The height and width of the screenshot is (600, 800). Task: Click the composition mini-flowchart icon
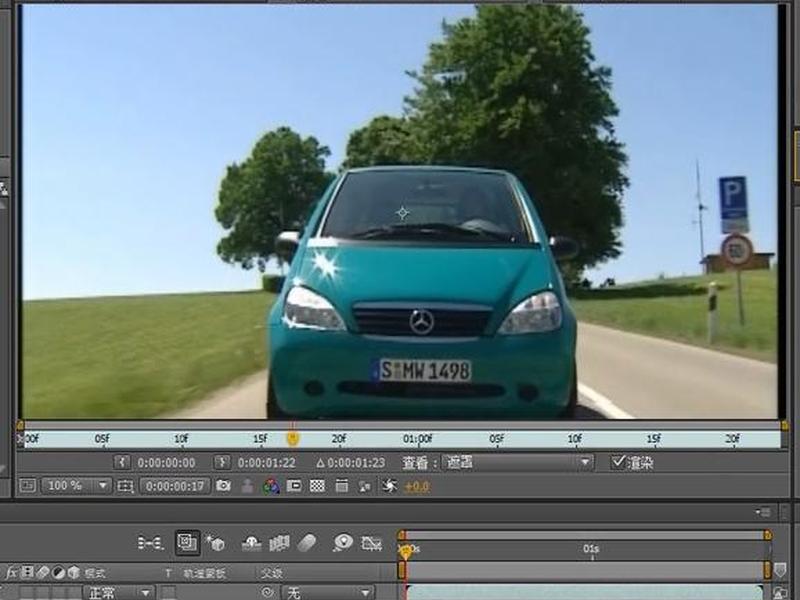(x=151, y=543)
